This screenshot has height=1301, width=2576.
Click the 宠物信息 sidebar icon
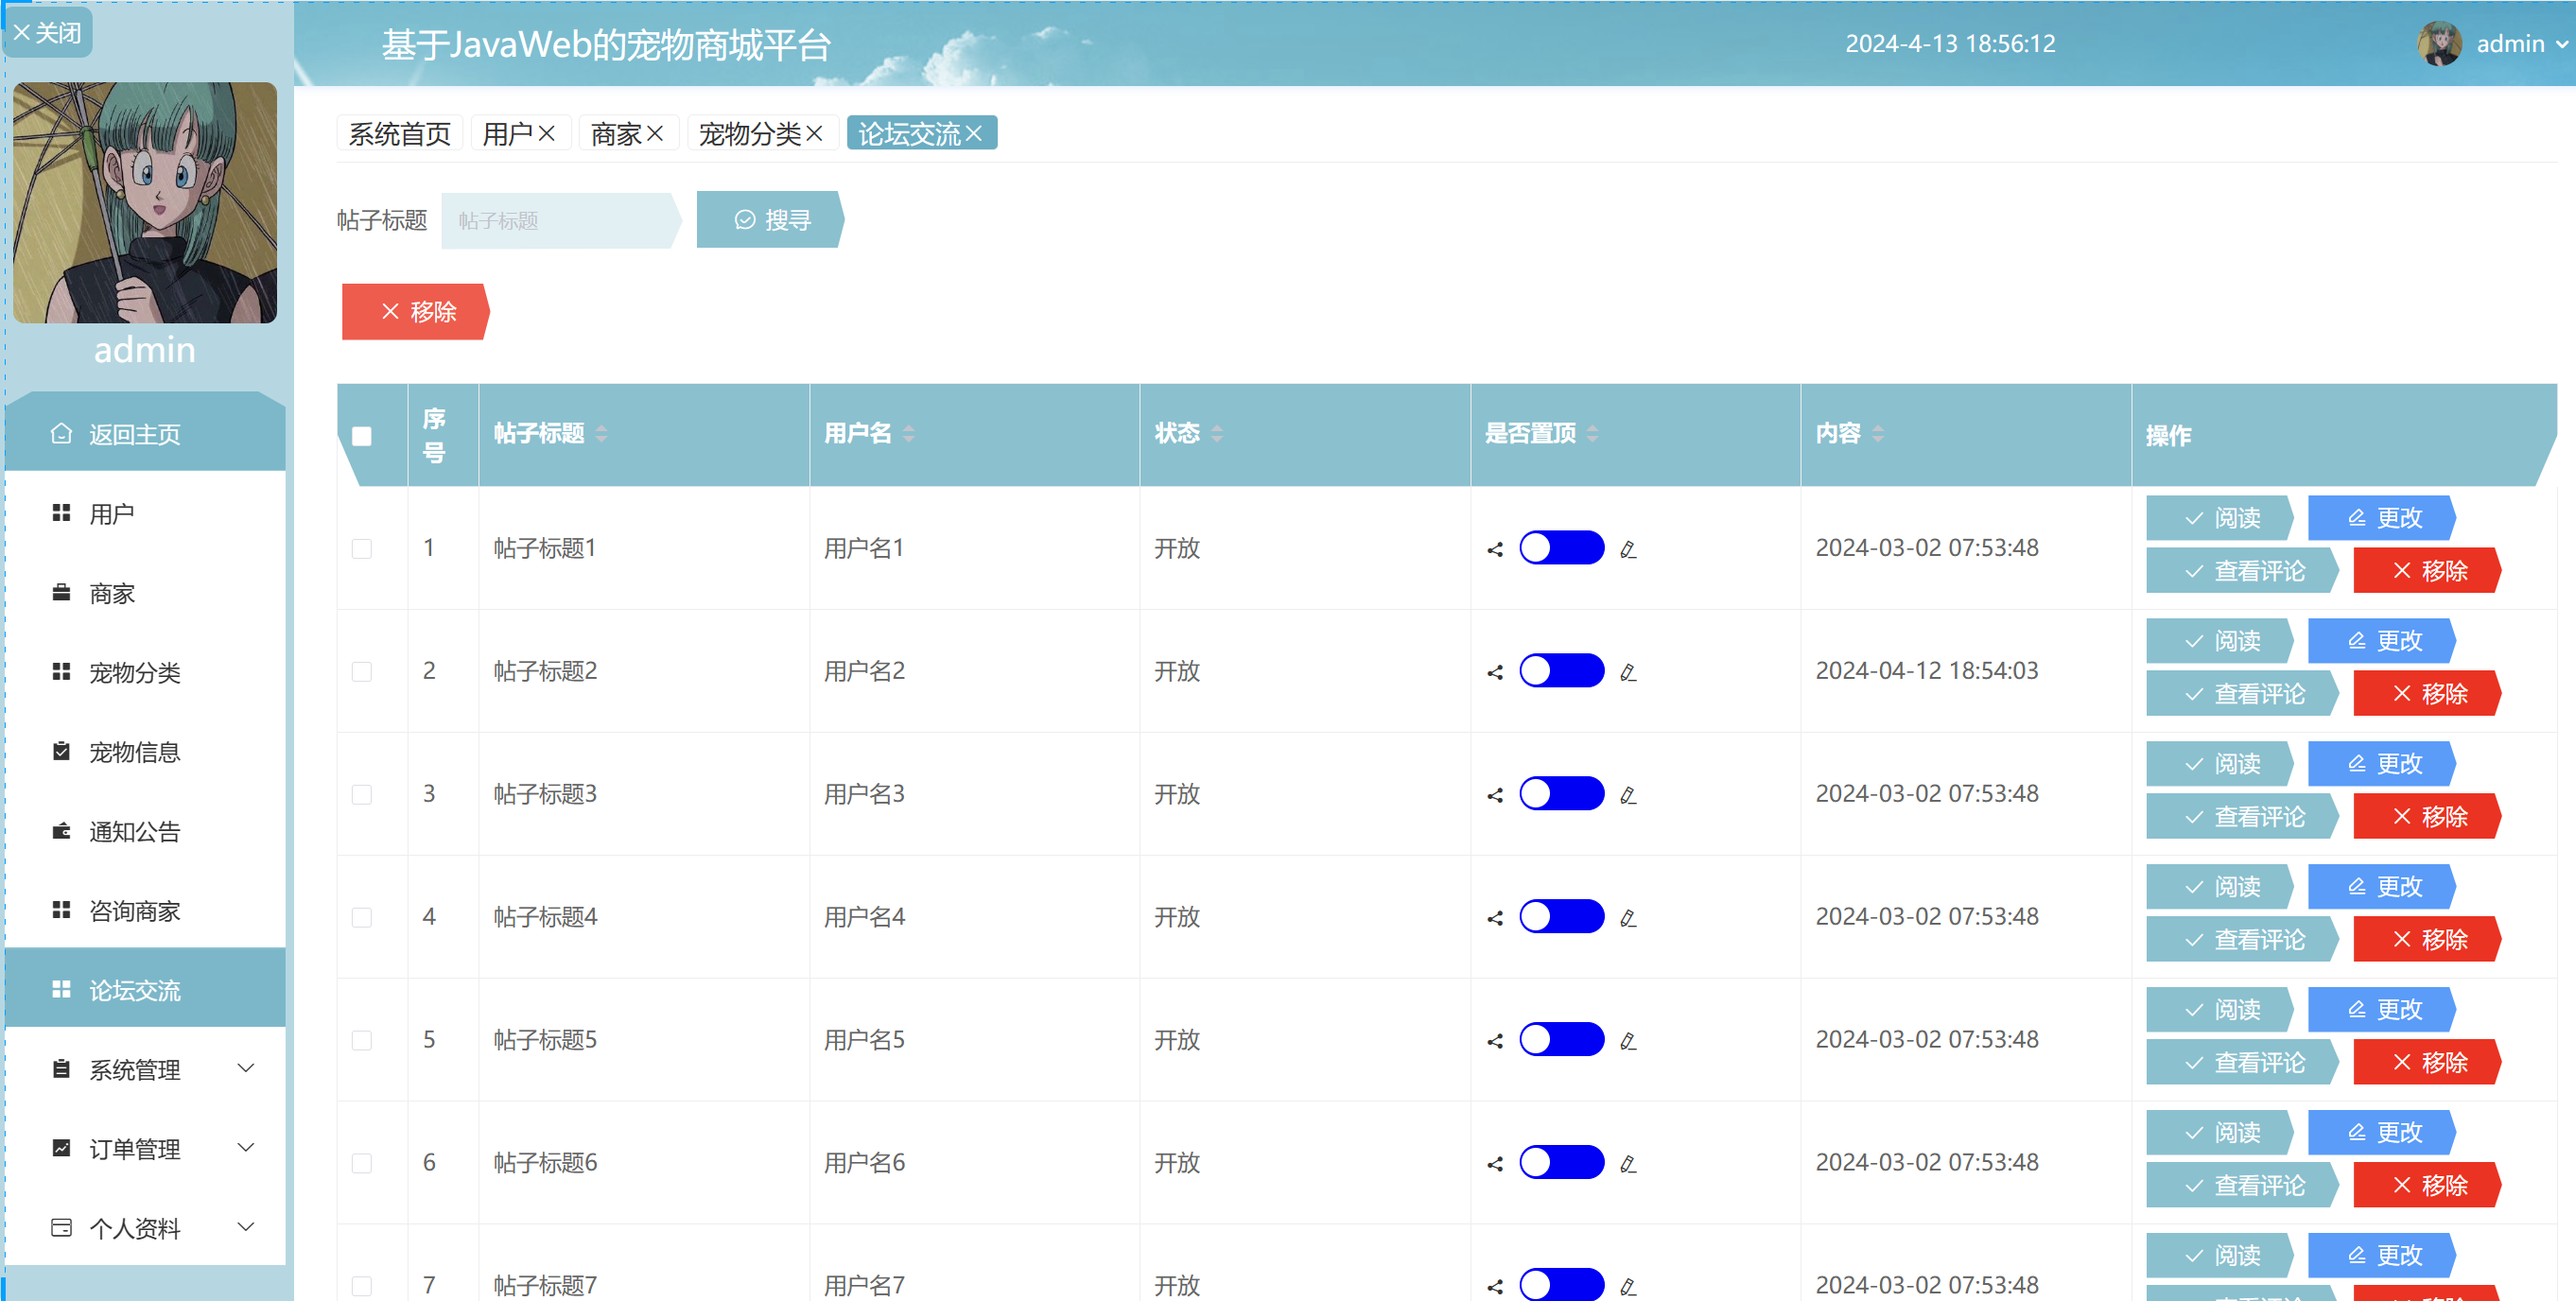61,751
